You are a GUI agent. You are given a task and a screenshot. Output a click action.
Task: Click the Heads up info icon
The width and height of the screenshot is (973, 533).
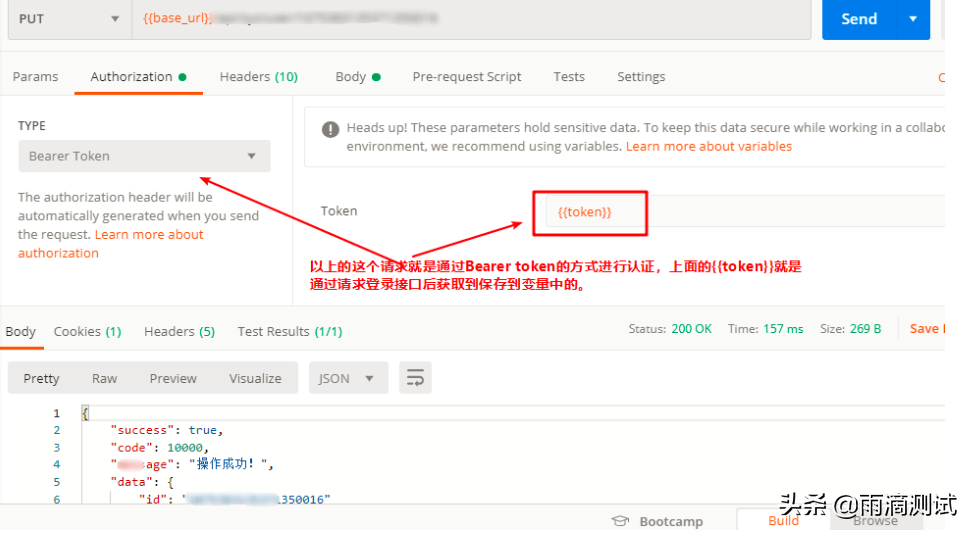click(x=329, y=129)
